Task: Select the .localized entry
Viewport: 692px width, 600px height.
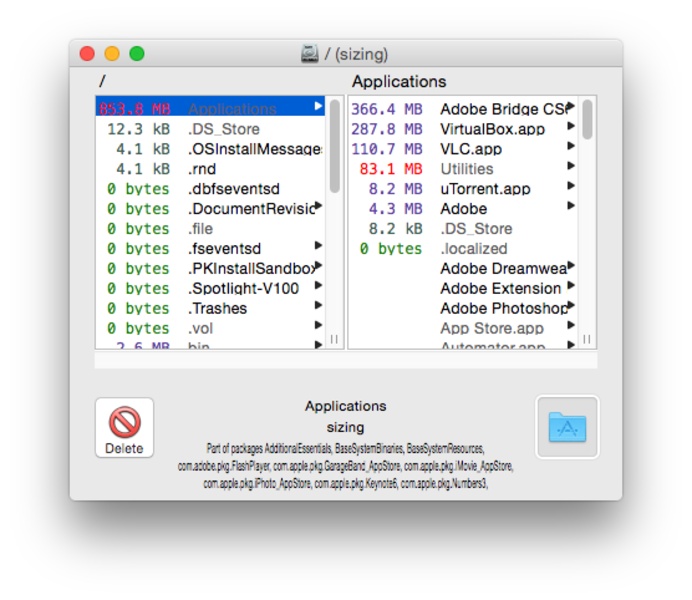Action: coord(463,248)
